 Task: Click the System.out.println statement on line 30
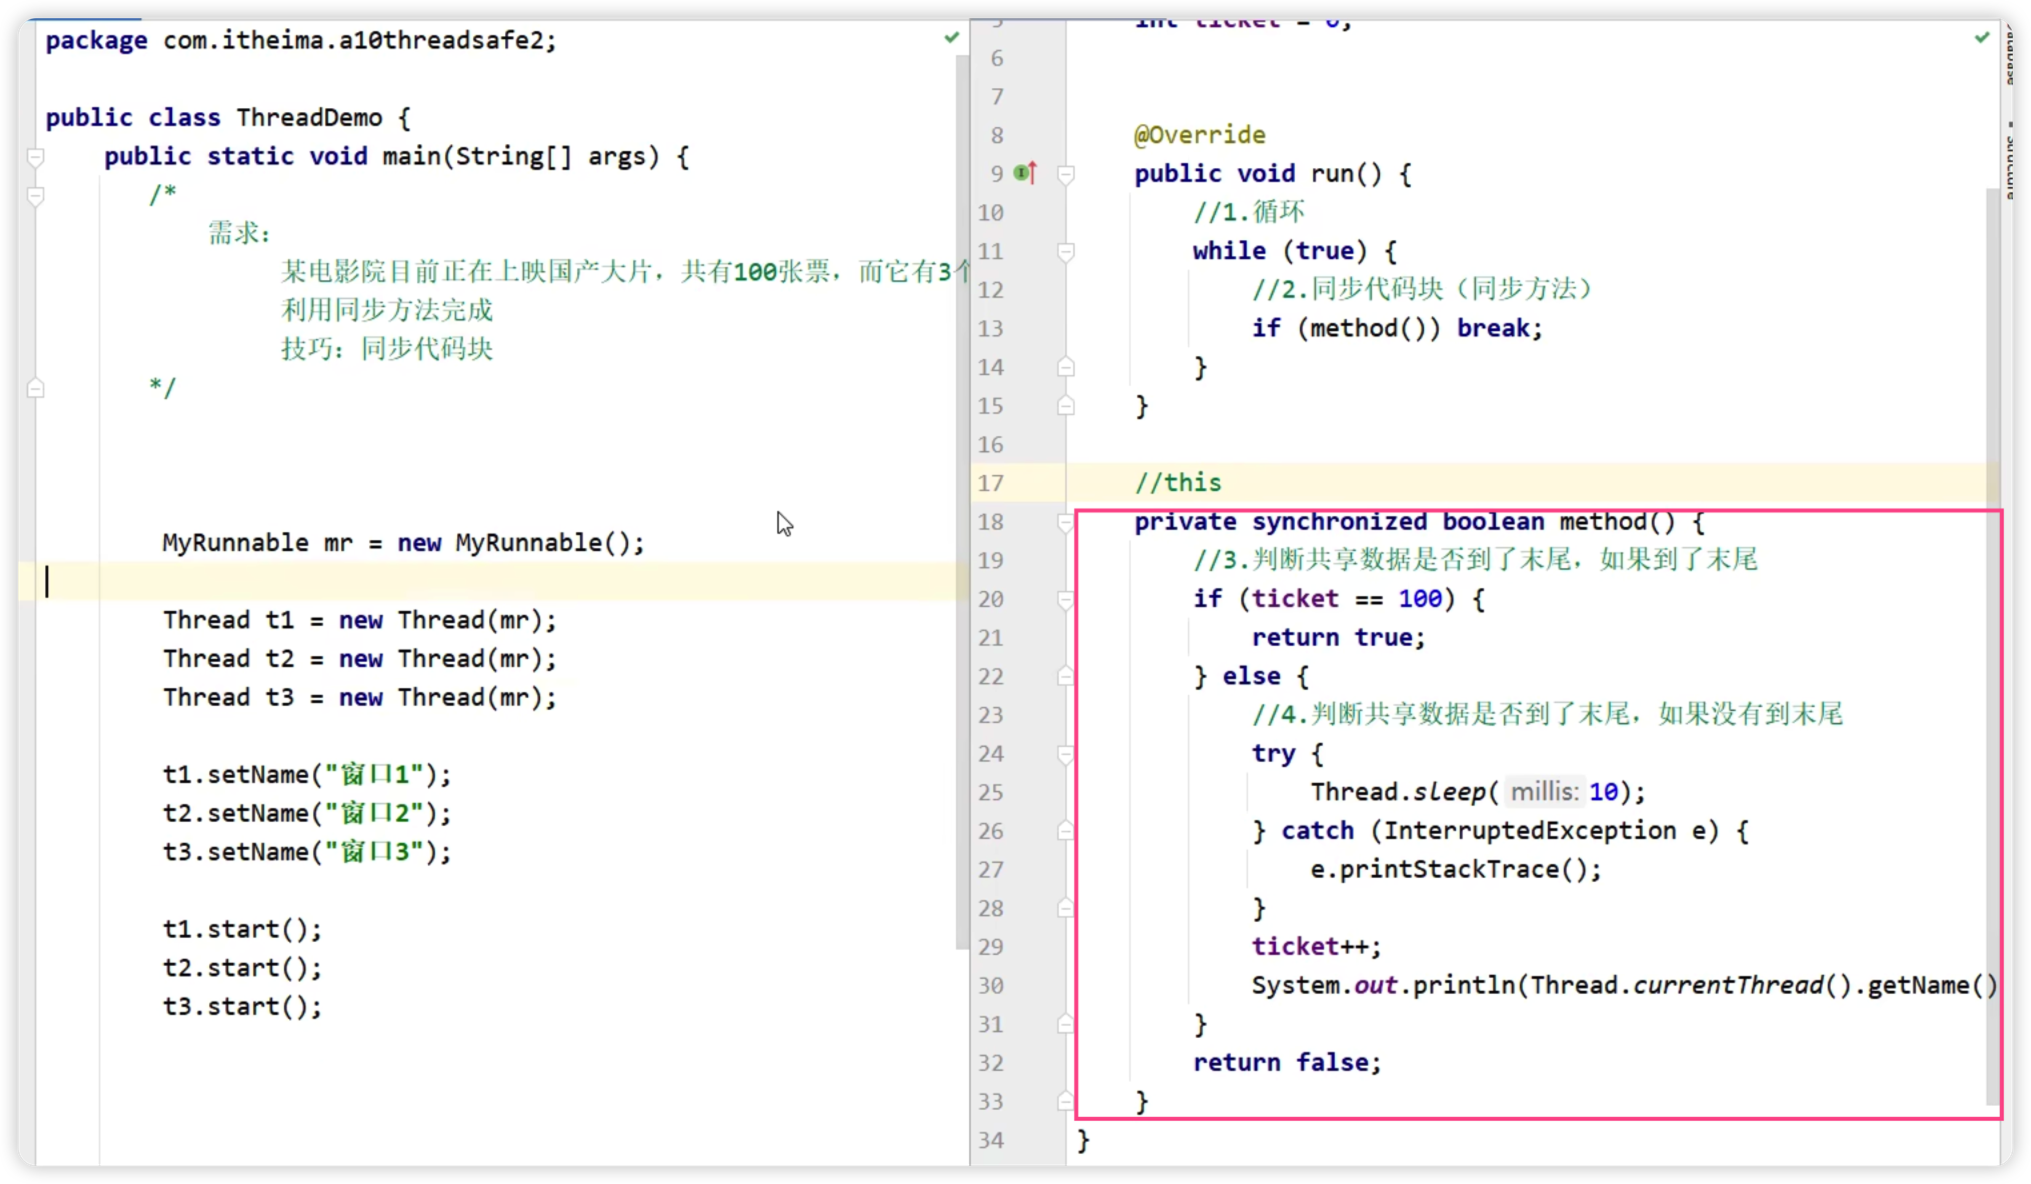pyautogui.click(x=1624, y=986)
